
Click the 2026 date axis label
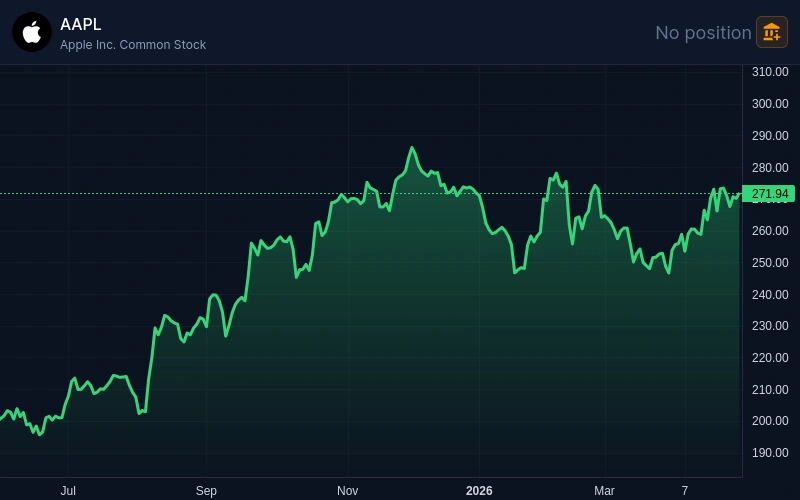click(479, 491)
